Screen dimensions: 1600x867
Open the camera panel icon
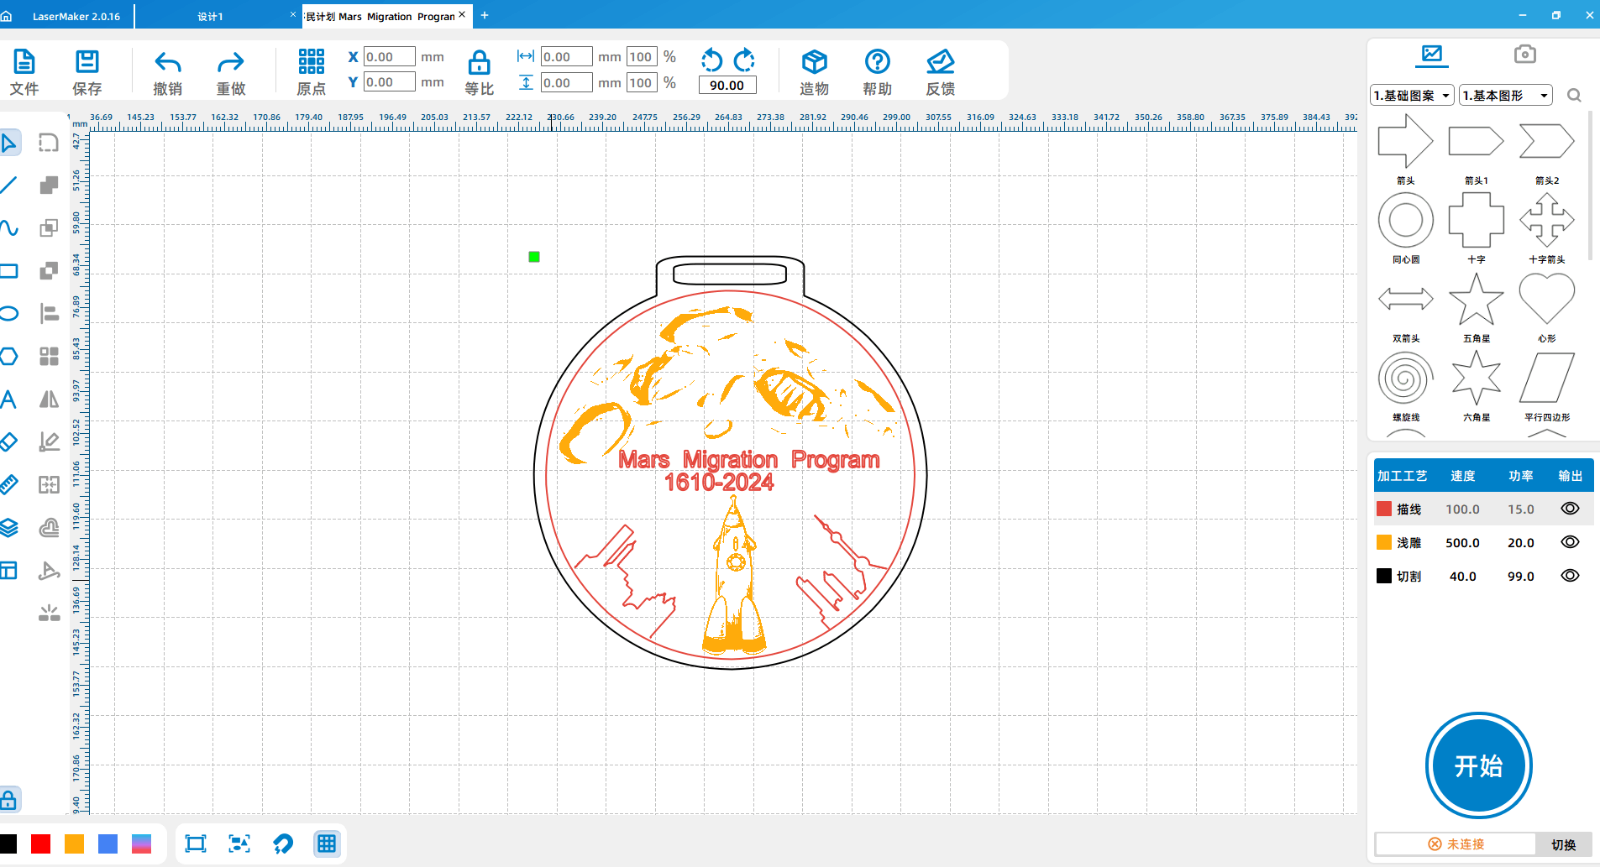[x=1524, y=54]
